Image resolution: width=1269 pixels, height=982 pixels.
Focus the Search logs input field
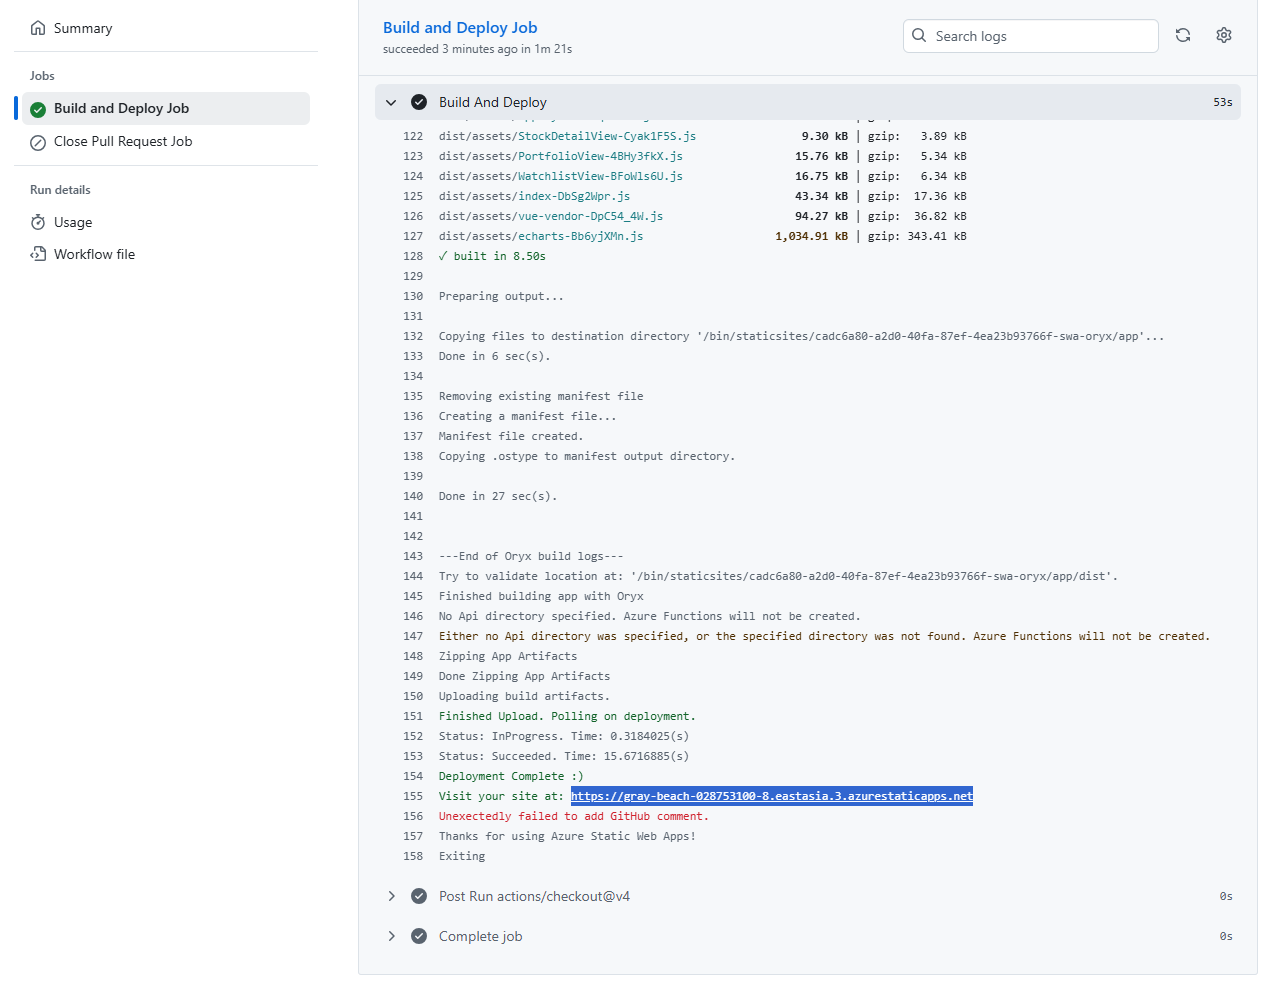pos(1040,36)
